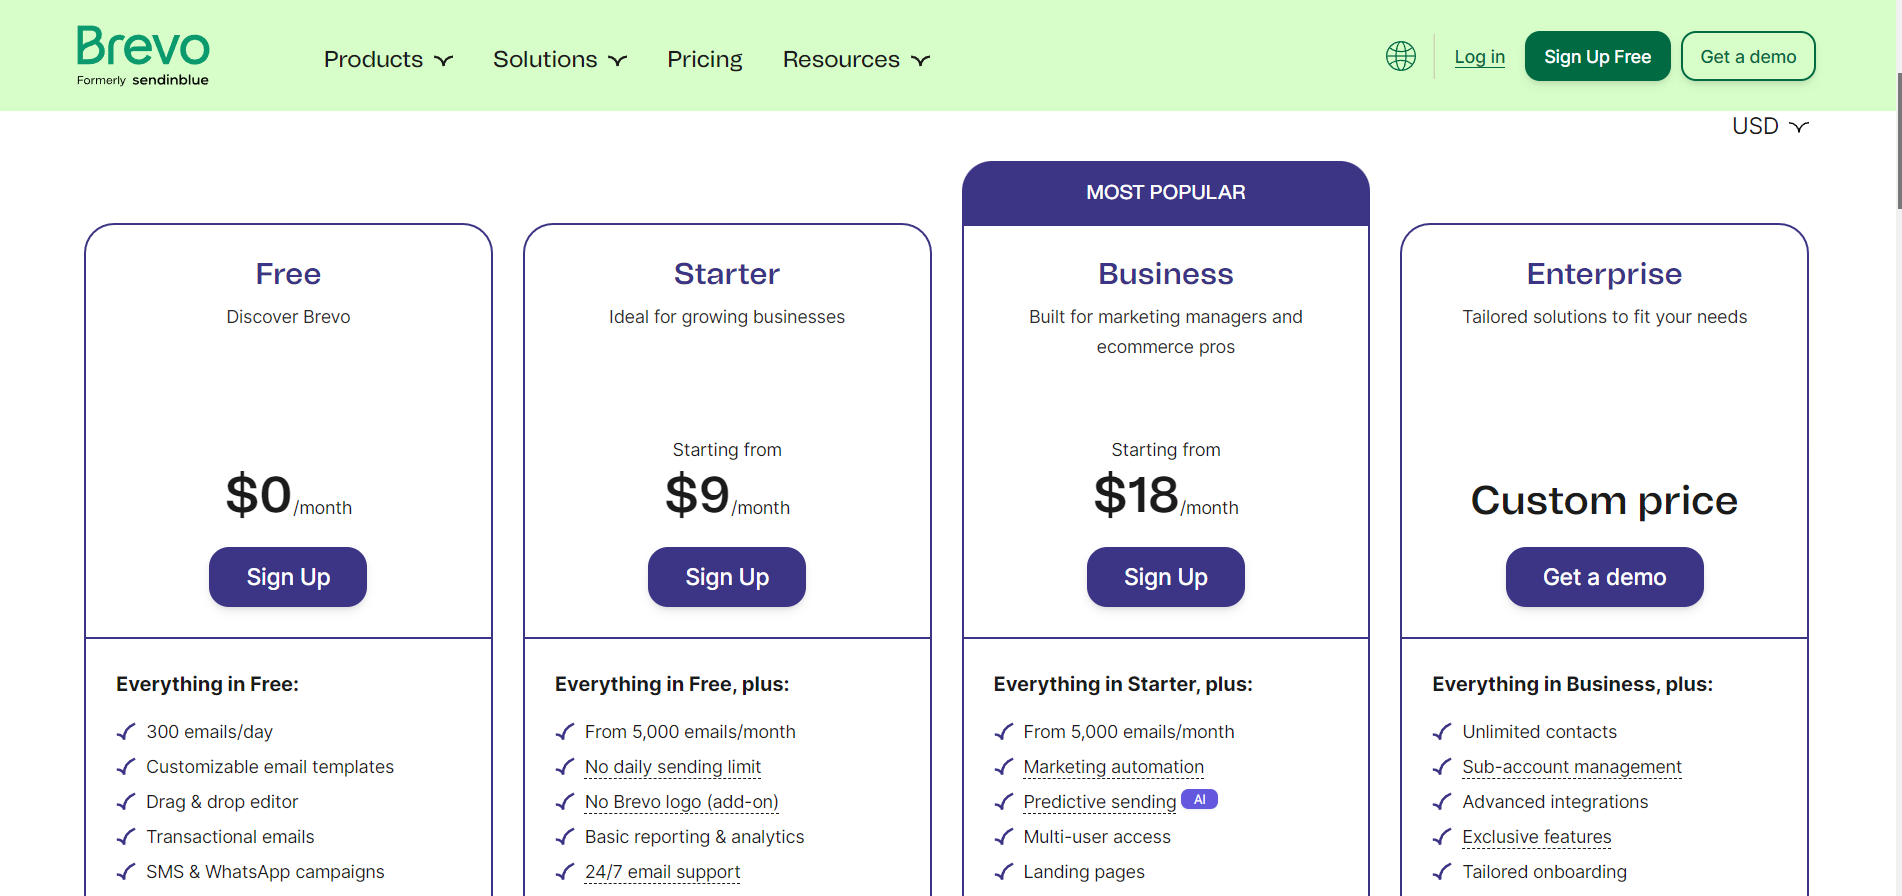This screenshot has height=896, width=1902.
Task: Open the Solutions dropdown
Action: click(559, 59)
